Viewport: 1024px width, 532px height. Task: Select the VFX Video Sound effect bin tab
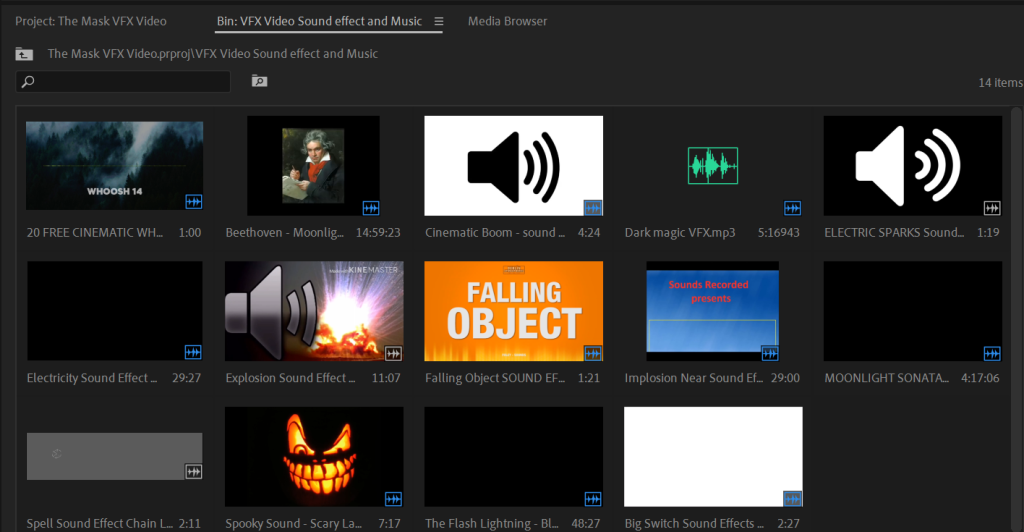tap(319, 21)
